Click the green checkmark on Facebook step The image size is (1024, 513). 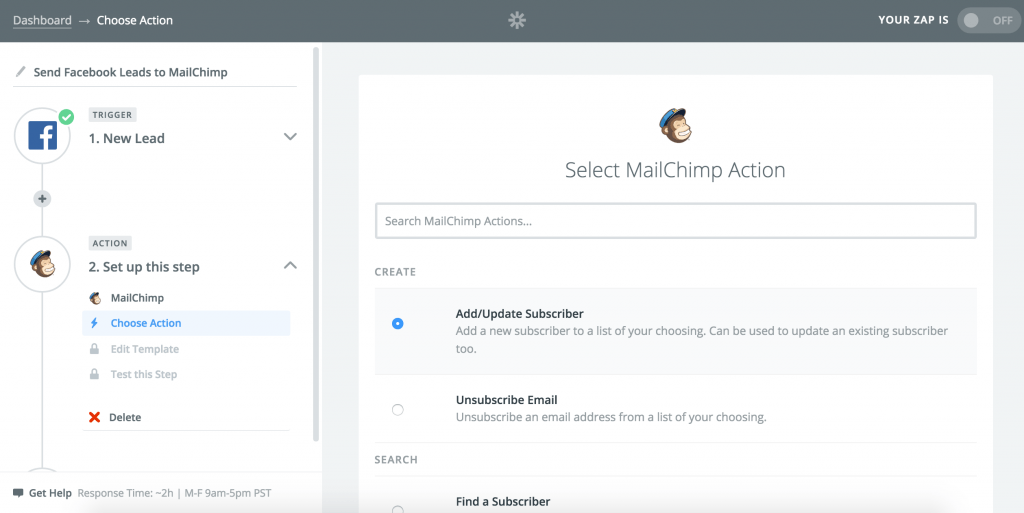(66, 117)
